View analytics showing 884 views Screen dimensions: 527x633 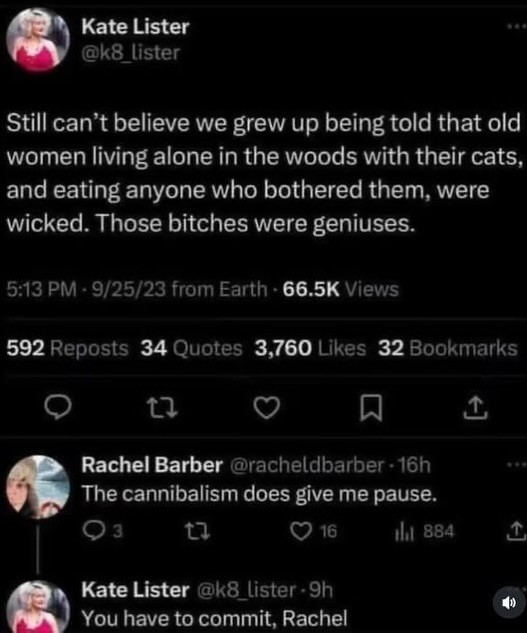pos(424,531)
